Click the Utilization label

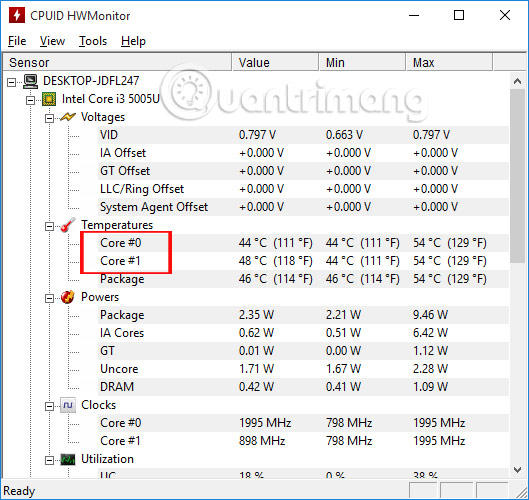tap(107, 459)
